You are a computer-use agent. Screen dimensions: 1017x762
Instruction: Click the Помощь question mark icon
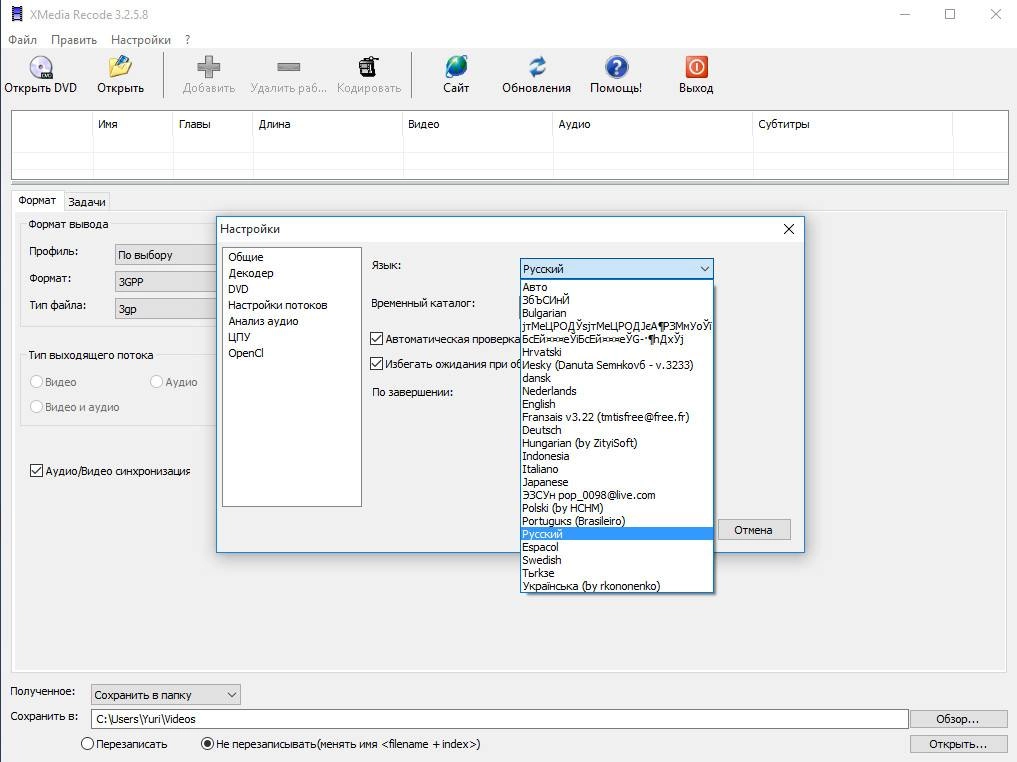coord(616,67)
